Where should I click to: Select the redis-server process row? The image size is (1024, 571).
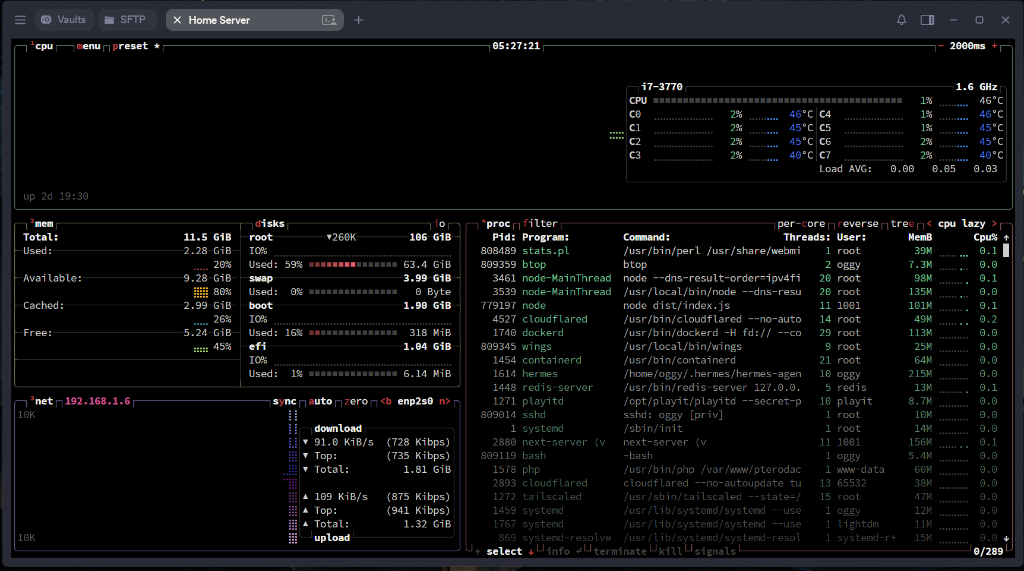click(x=739, y=387)
